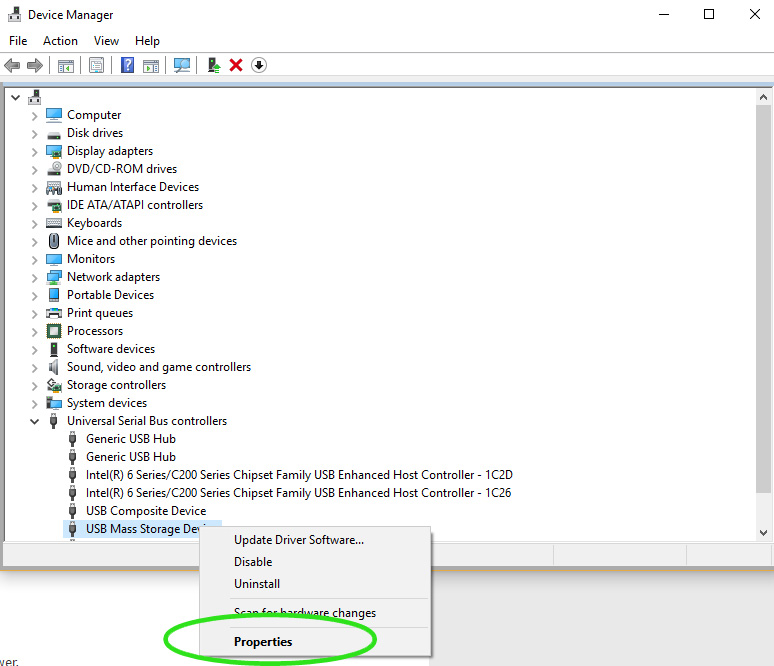The height and width of the screenshot is (666, 774).
Task: Click the Universal Serial Bus controllers plug icon
Action: pyautogui.click(x=54, y=421)
